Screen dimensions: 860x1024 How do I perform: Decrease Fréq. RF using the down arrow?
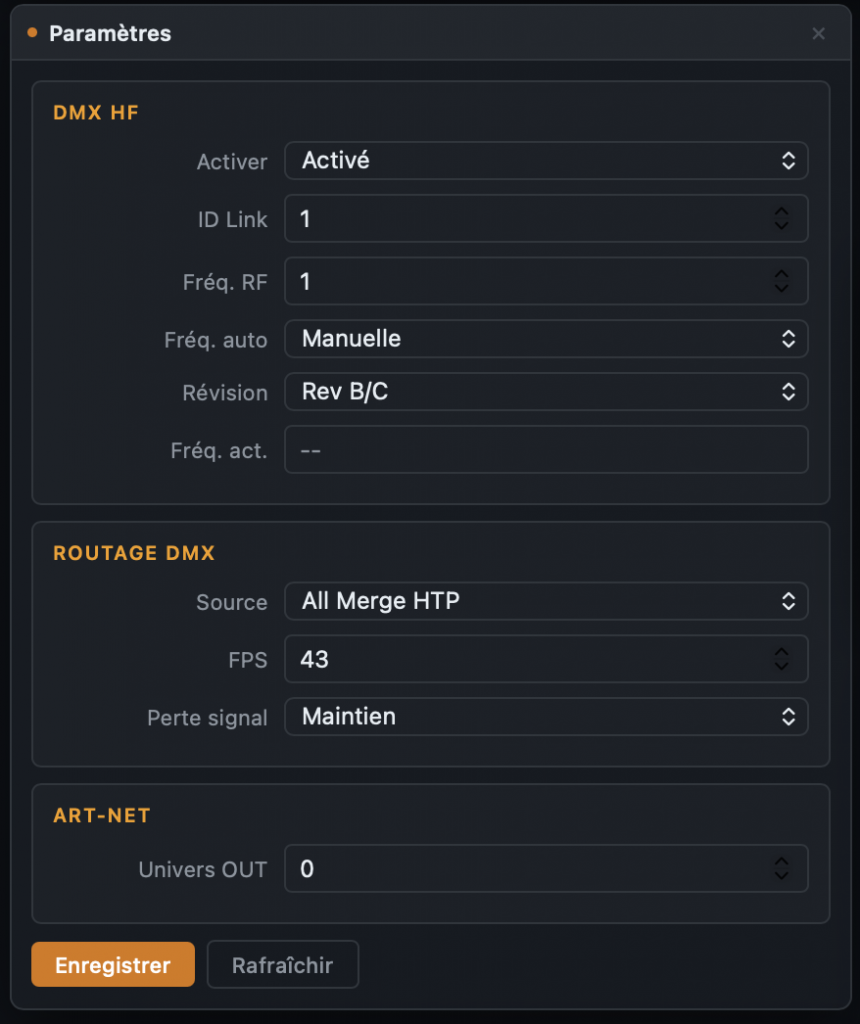781,287
